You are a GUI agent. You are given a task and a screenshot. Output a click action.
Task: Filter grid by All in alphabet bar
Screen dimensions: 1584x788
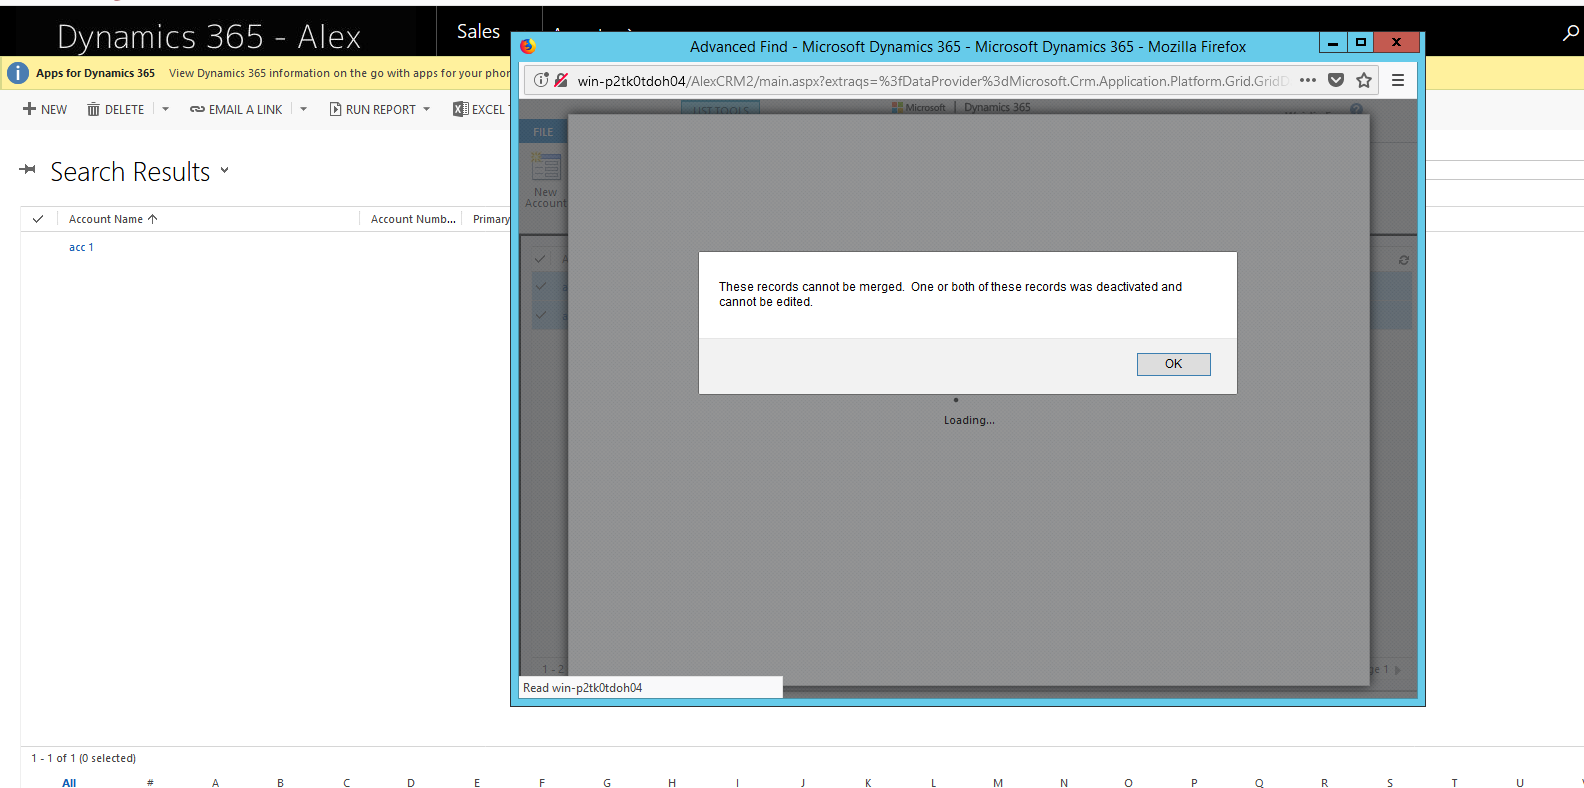point(69,783)
